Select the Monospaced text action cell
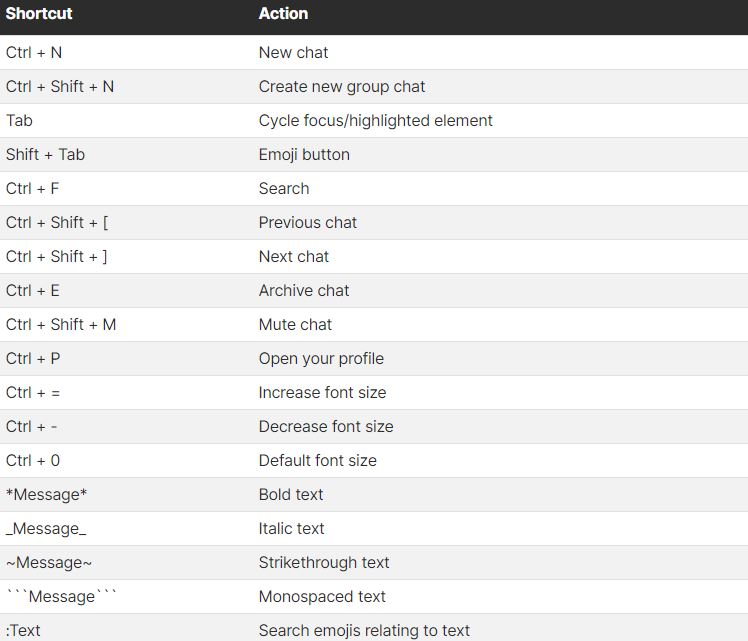Image resolution: width=748 pixels, height=641 pixels. (322, 596)
